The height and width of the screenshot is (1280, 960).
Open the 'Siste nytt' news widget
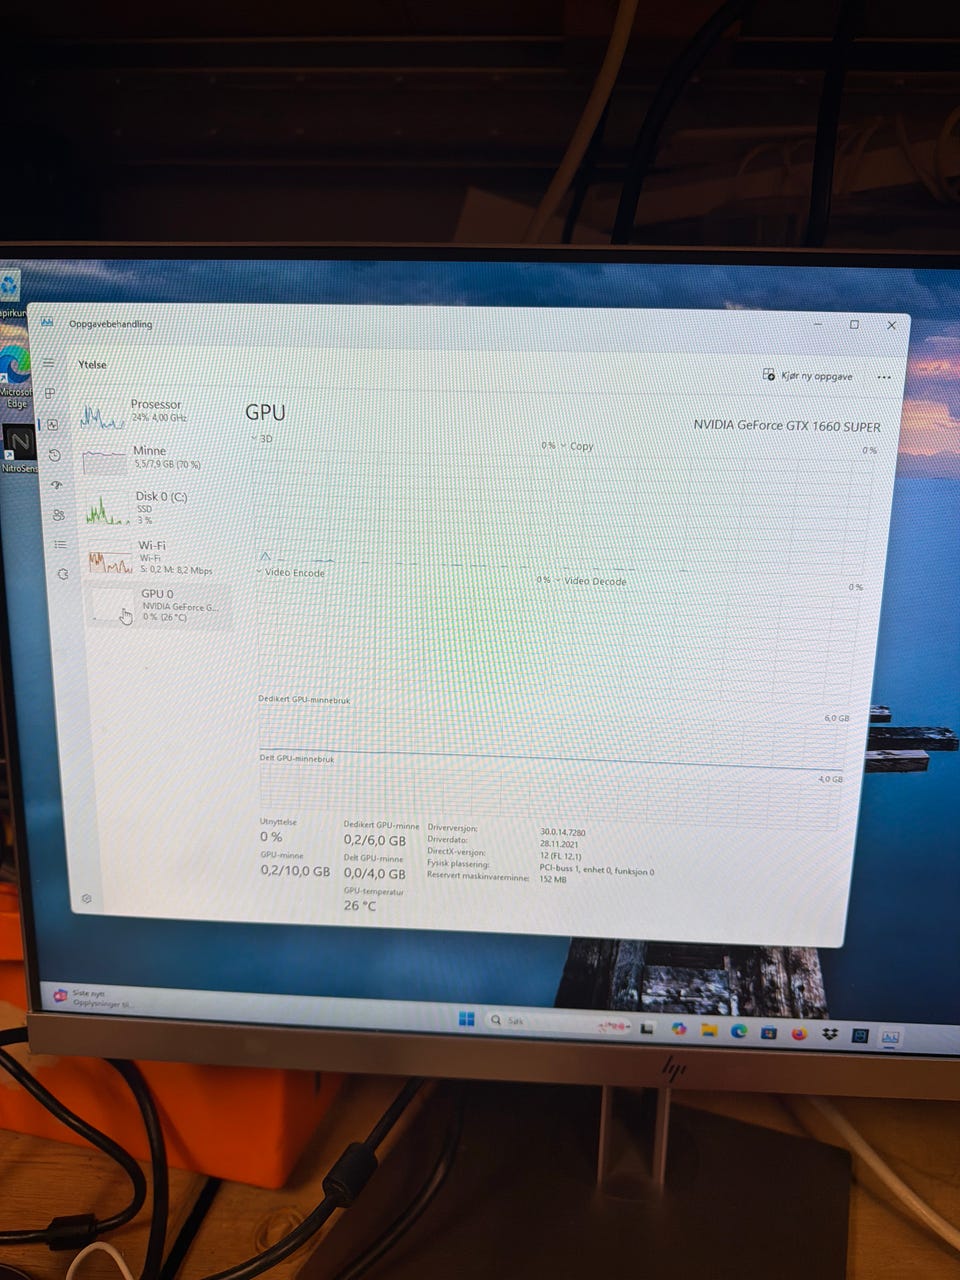(92, 998)
